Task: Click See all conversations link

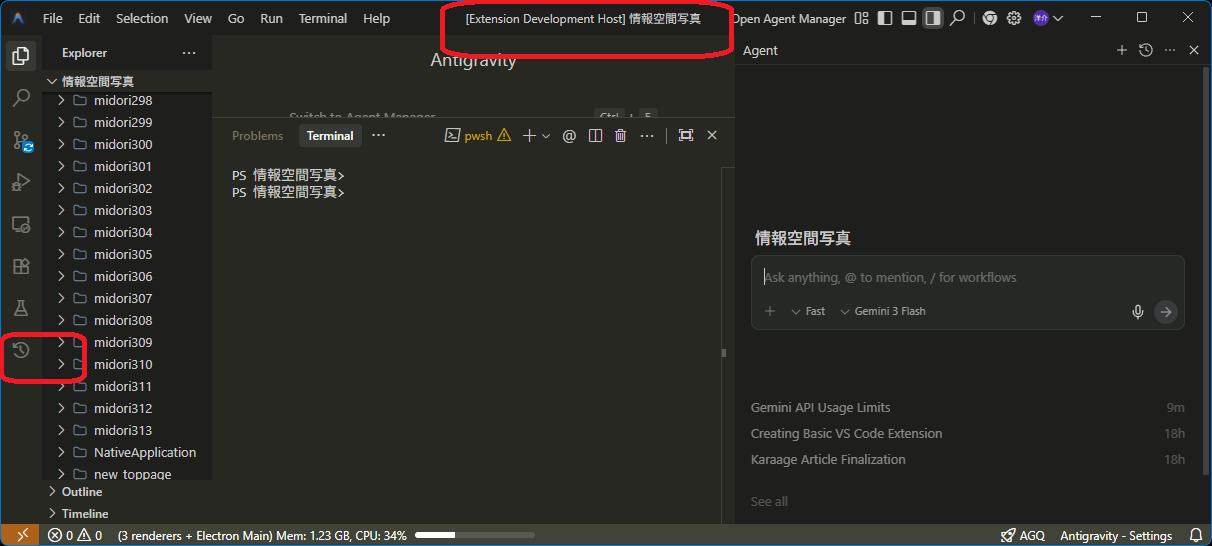Action: (769, 501)
